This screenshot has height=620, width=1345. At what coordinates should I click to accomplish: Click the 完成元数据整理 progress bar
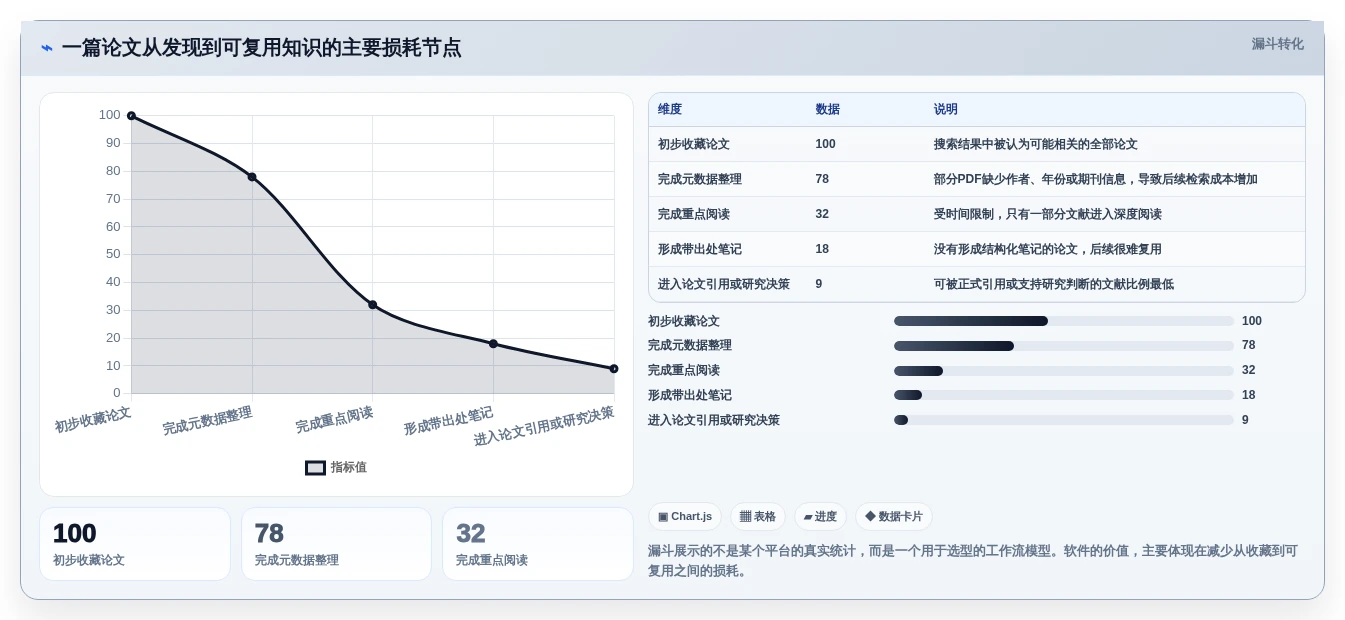(x=1064, y=346)
